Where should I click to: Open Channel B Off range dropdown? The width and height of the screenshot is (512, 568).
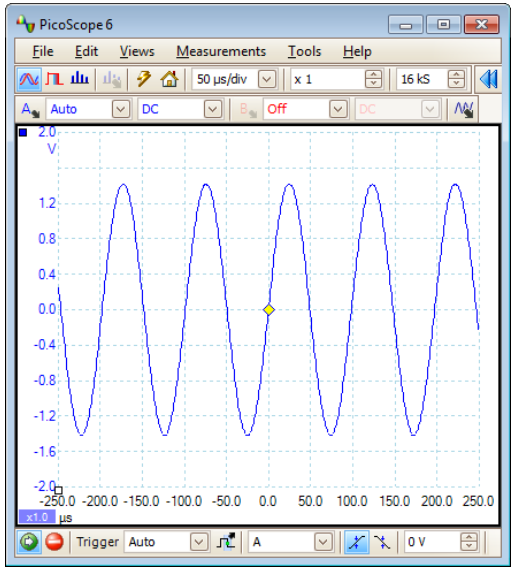[x=338, y=109]
